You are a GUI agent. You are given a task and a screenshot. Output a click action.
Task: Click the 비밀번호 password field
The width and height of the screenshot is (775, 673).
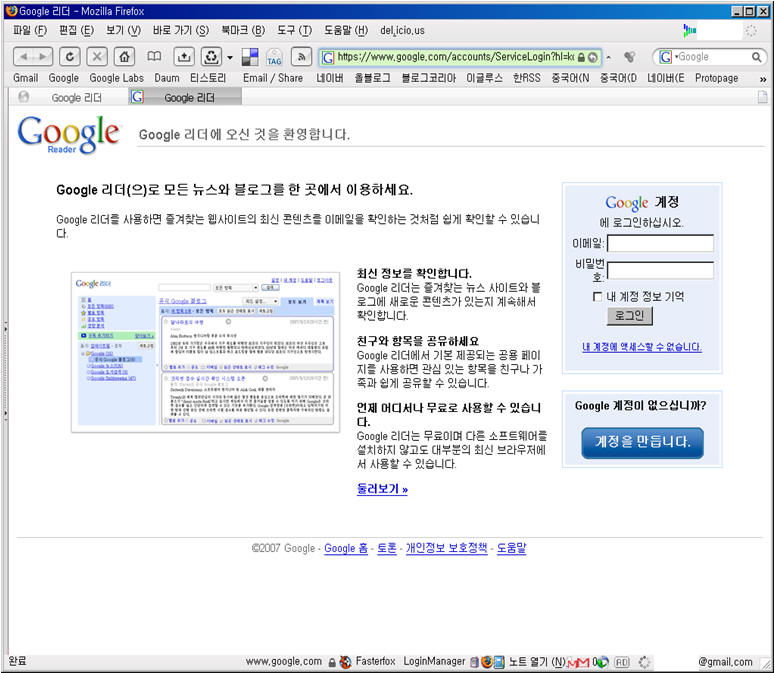click(x=660, y=270)
